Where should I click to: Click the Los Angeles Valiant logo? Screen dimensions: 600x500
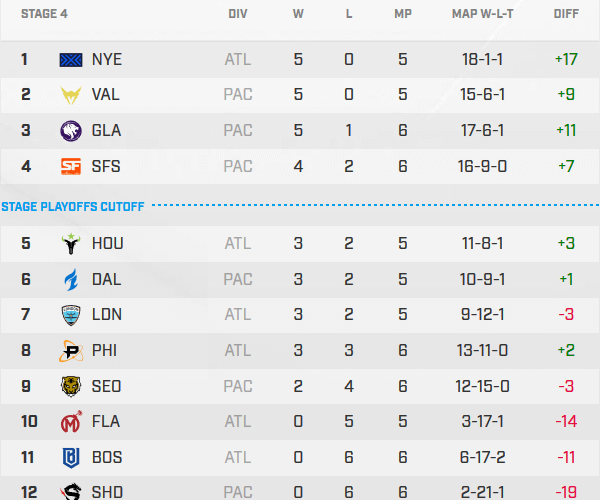[x=72, y=95]
